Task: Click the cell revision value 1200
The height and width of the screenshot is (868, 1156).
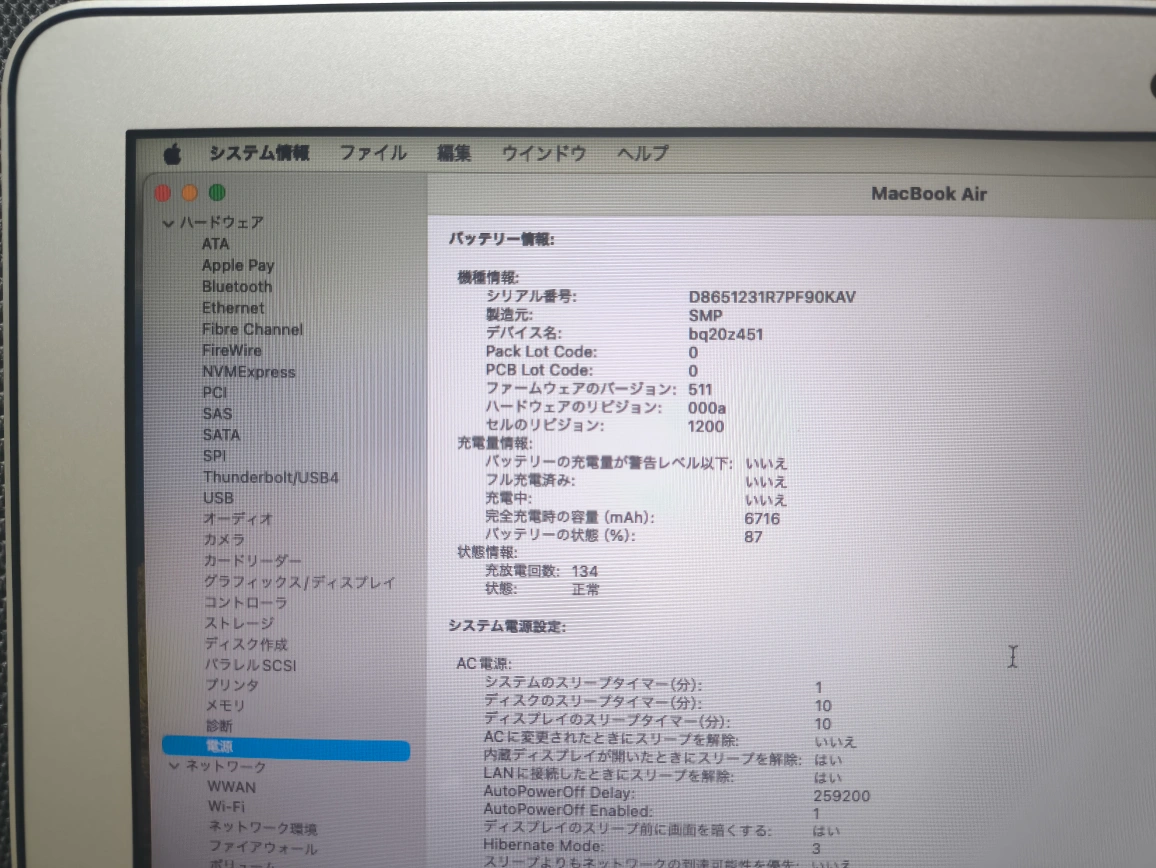Action: pos(706,426)
